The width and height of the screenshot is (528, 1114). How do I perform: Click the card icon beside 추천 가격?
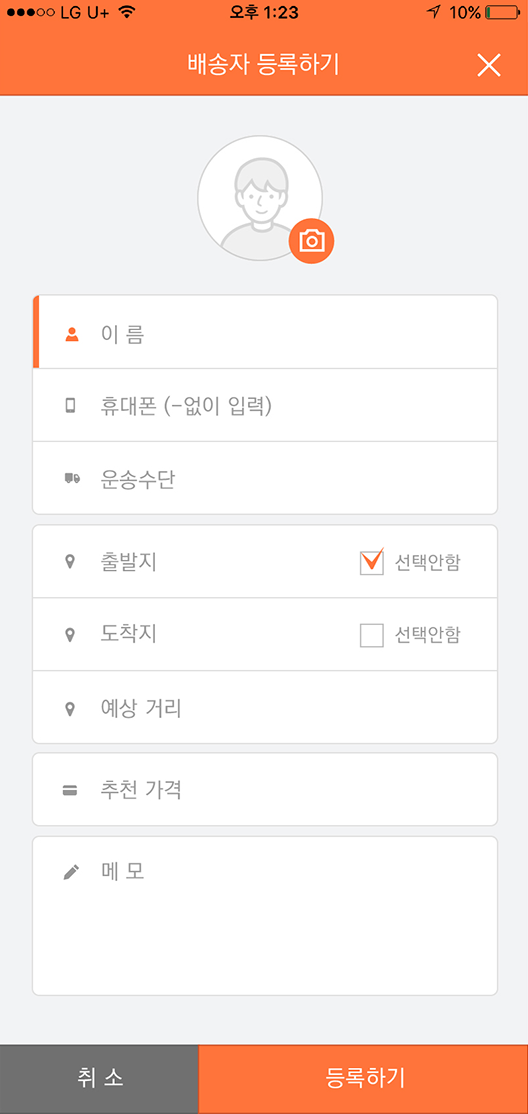pos(70,790)
